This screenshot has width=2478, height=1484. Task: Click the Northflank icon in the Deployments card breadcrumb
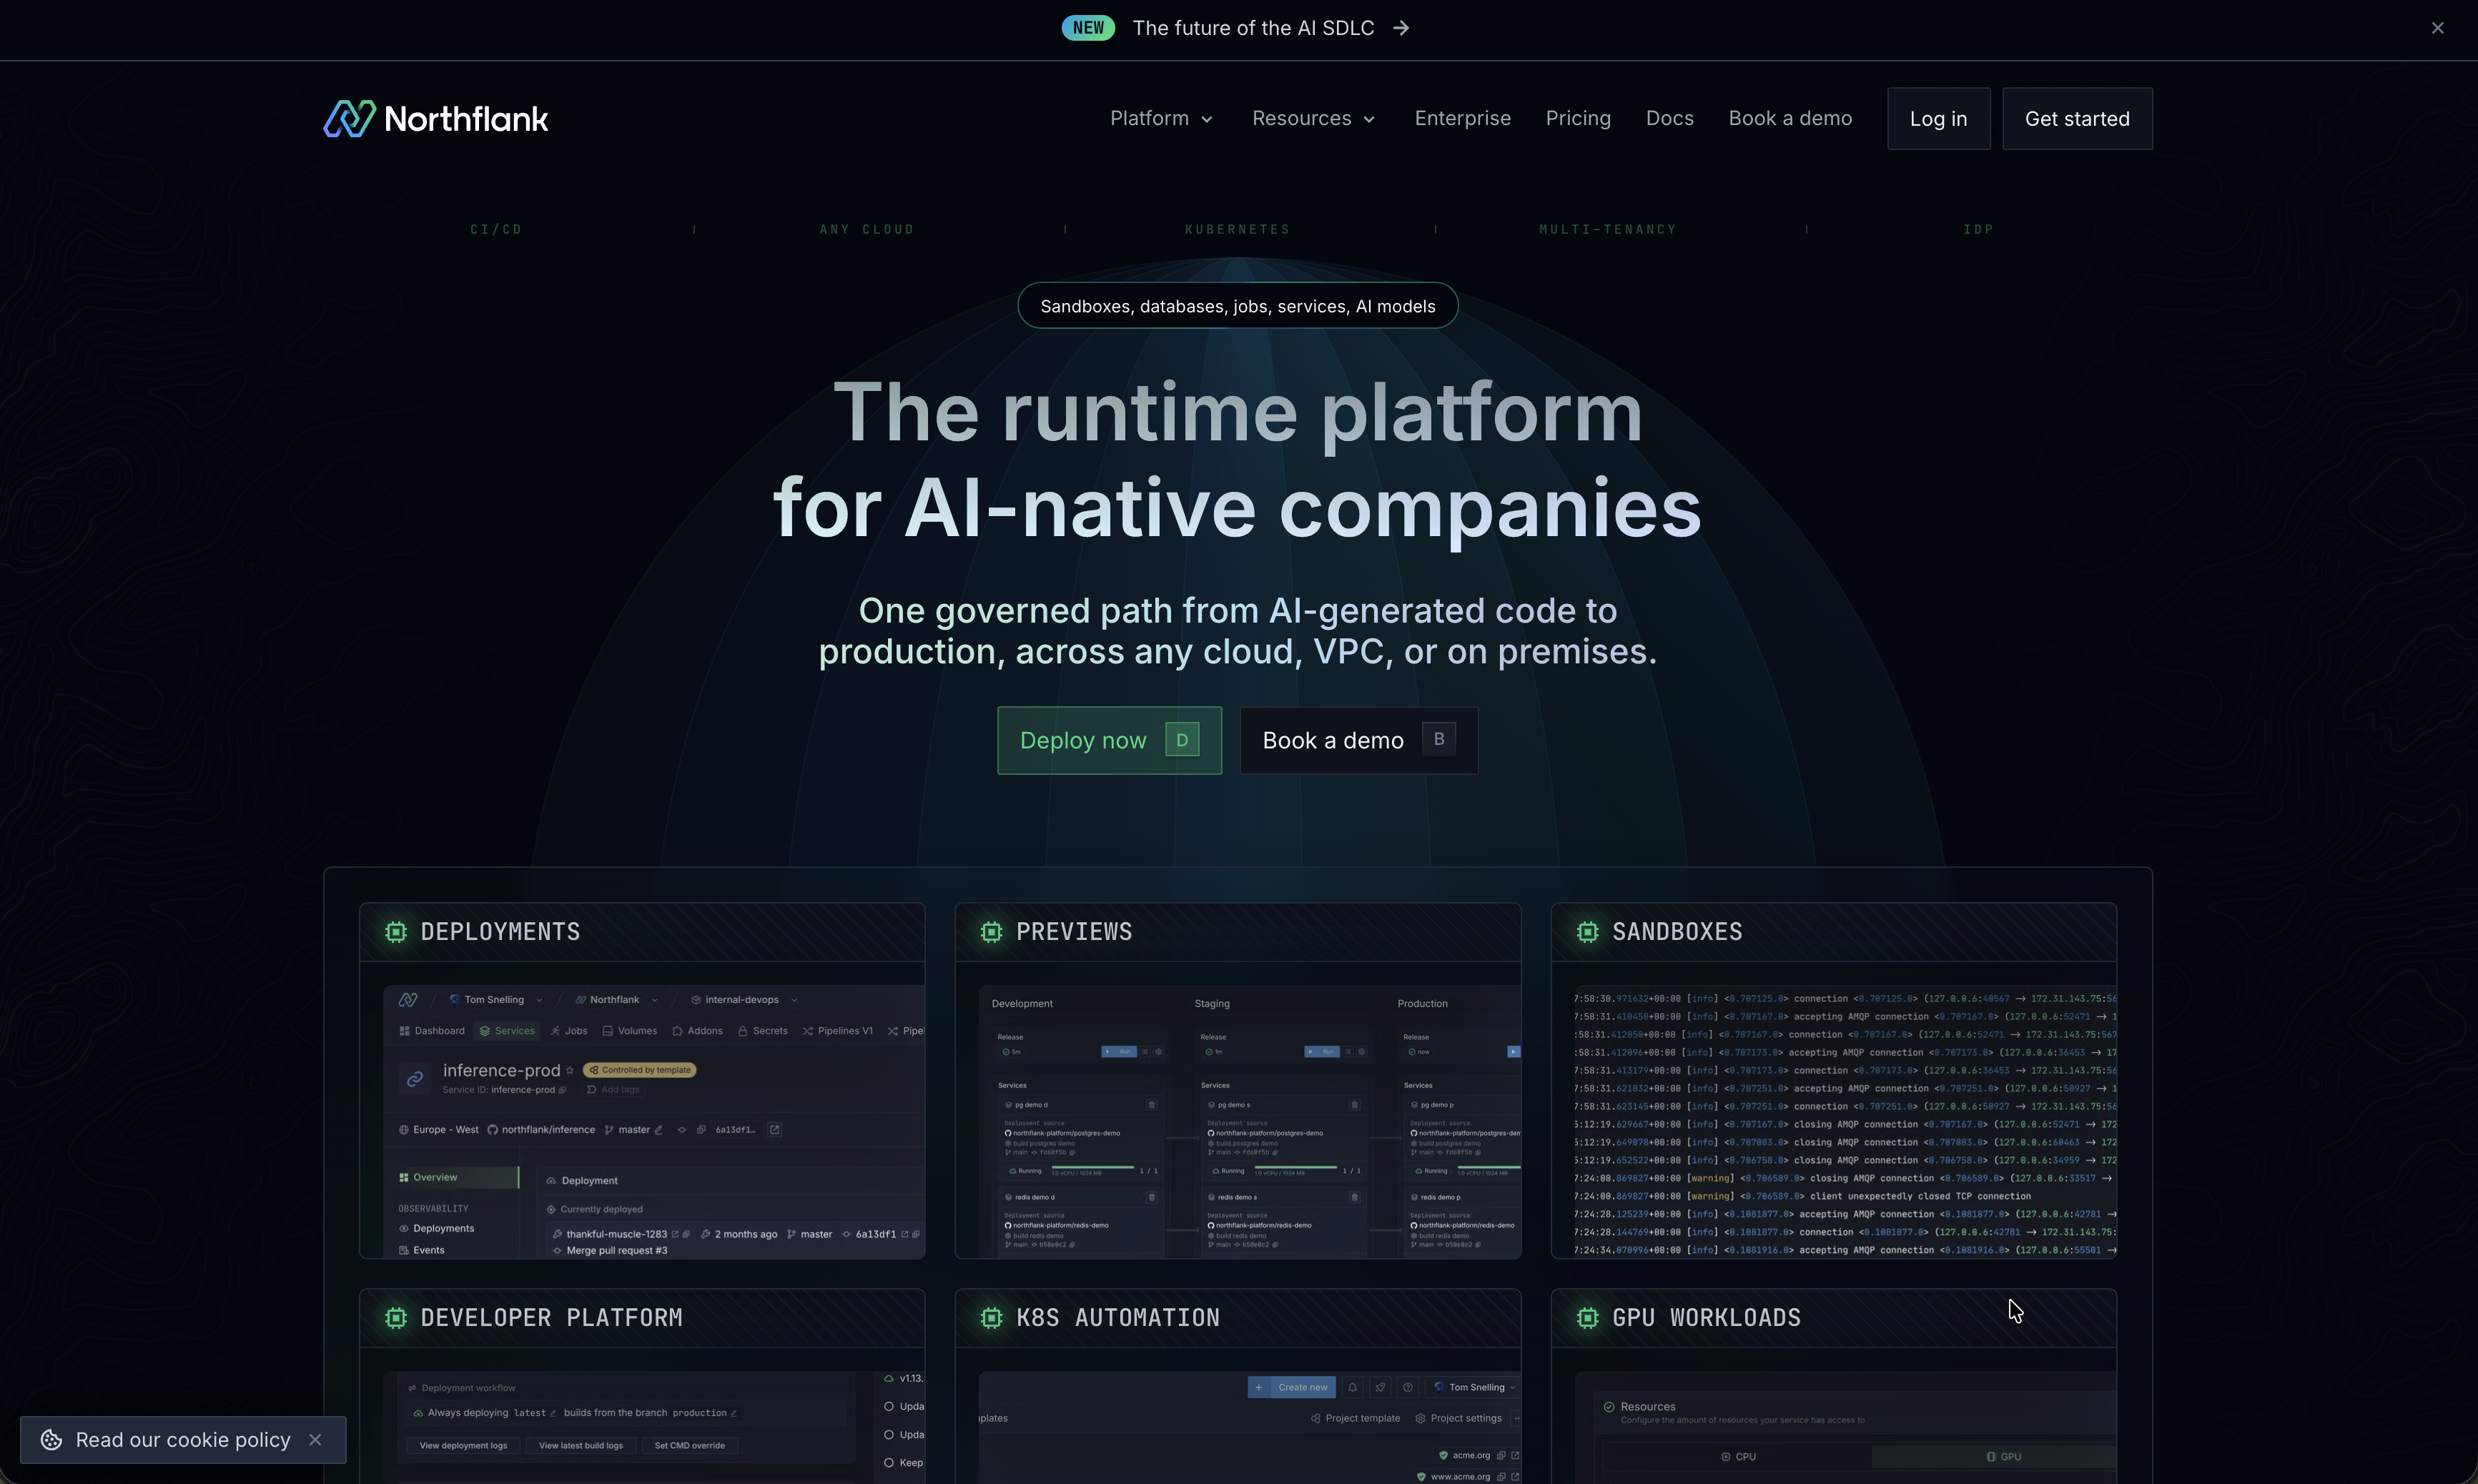pyautogui.click(x=408, y=1000)
